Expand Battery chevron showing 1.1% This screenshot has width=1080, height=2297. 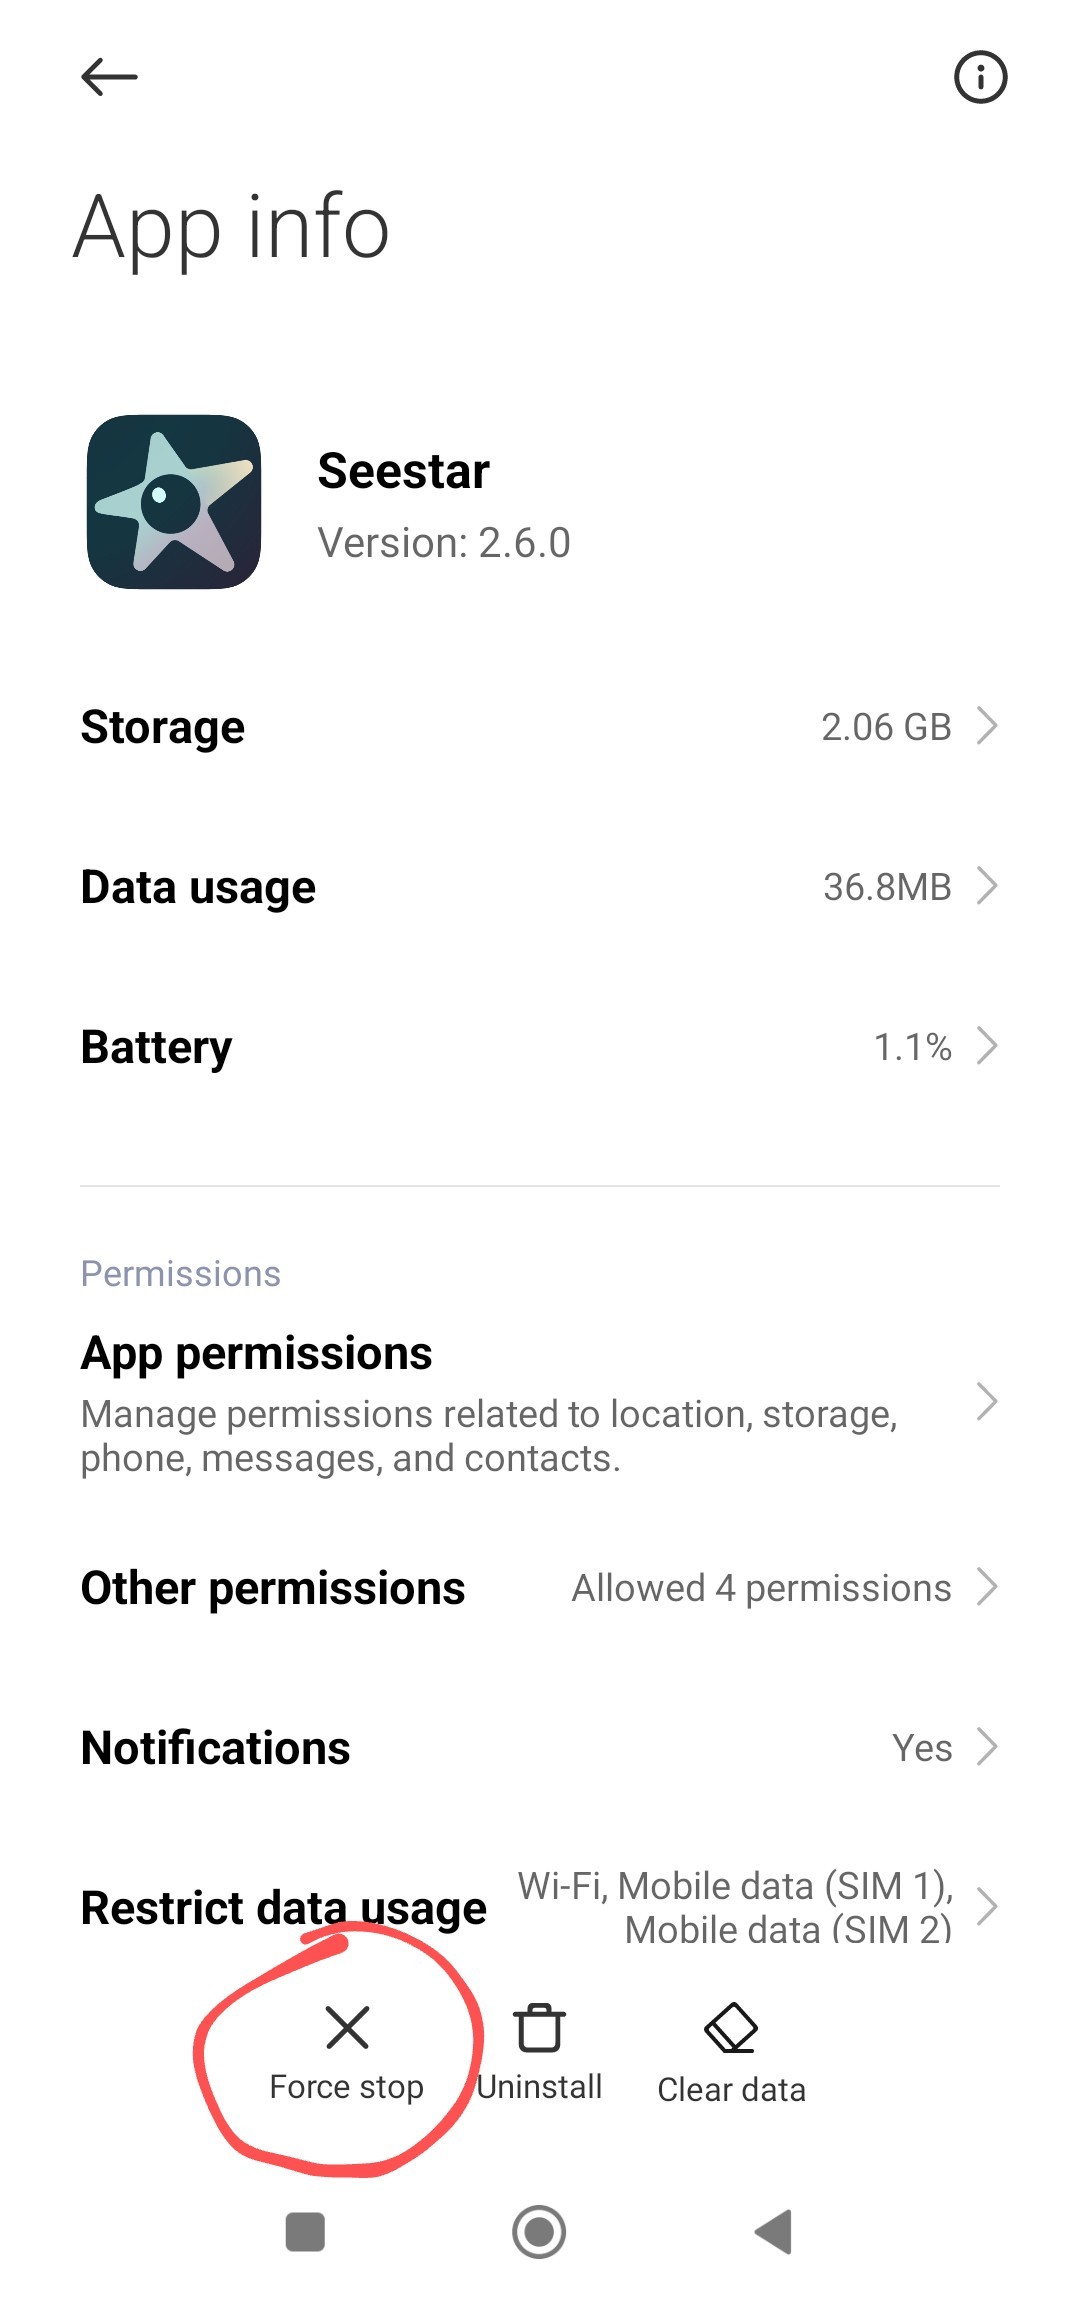pos(987,1046)
